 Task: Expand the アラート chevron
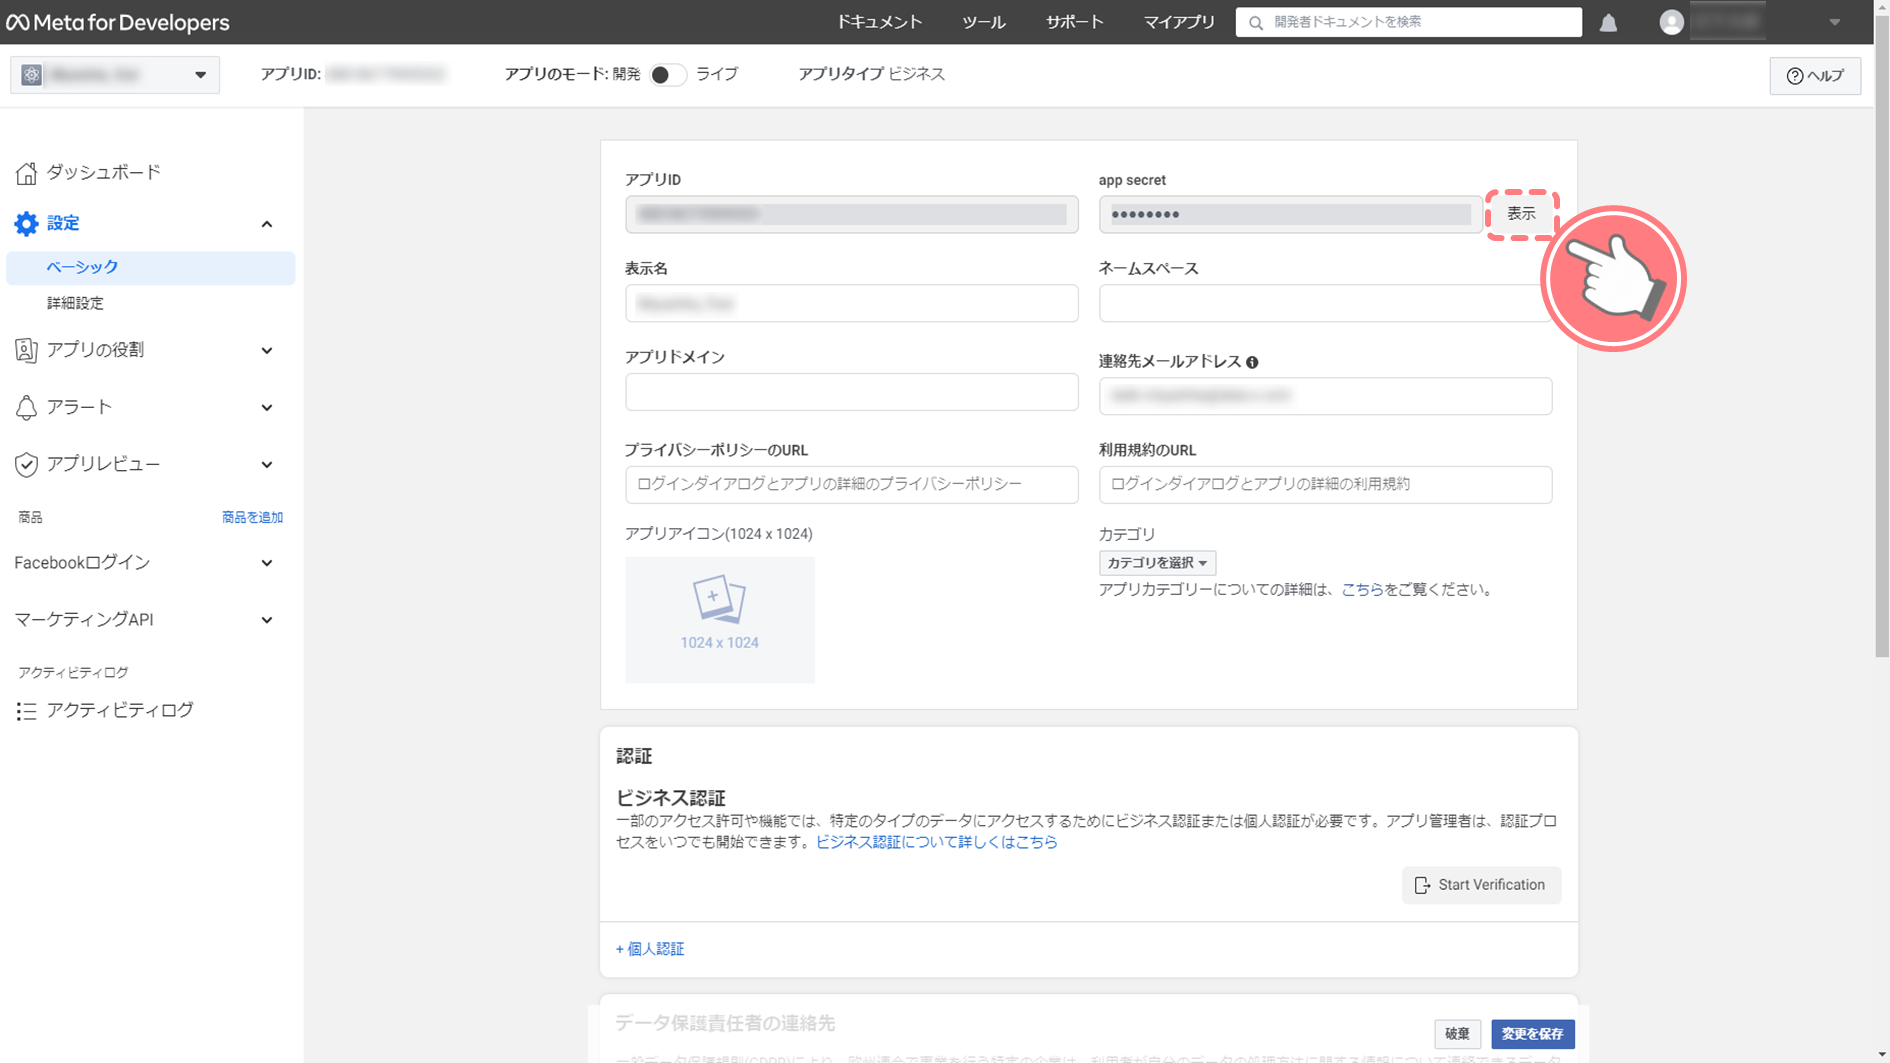point(267,408)
